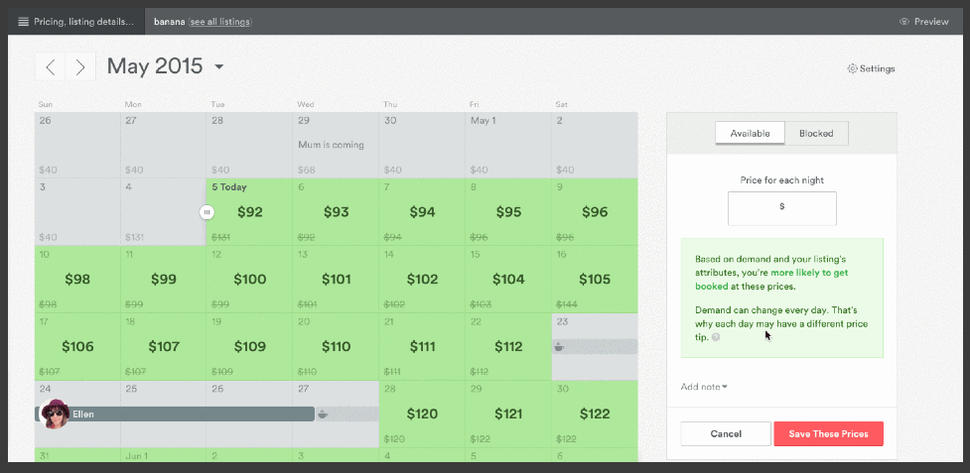
Task: Select the May 30 cell priced $122
Action: (x=594, y=414)
